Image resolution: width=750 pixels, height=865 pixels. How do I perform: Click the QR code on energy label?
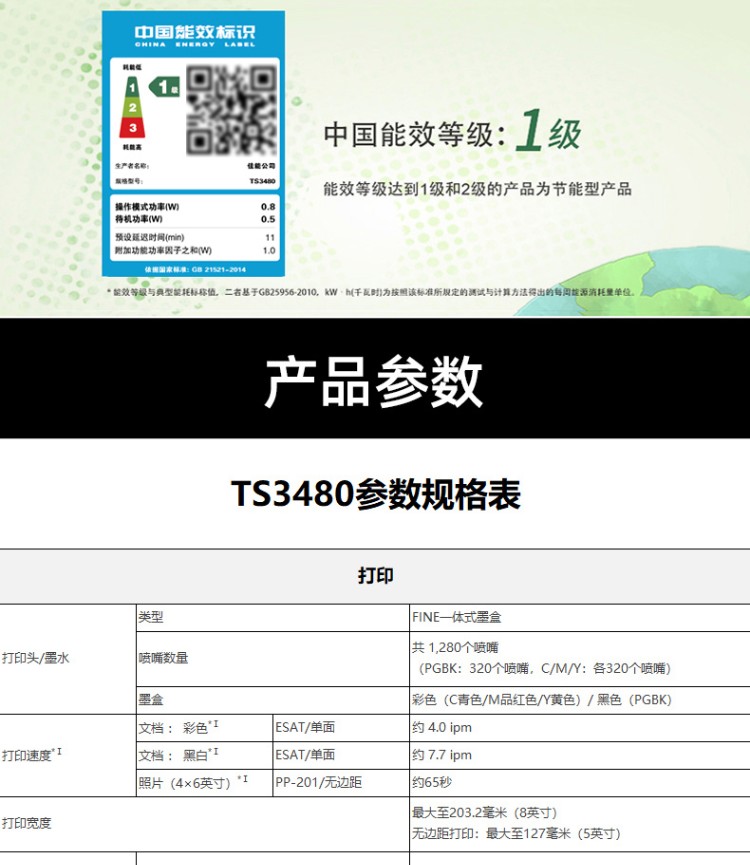[231, 110]
